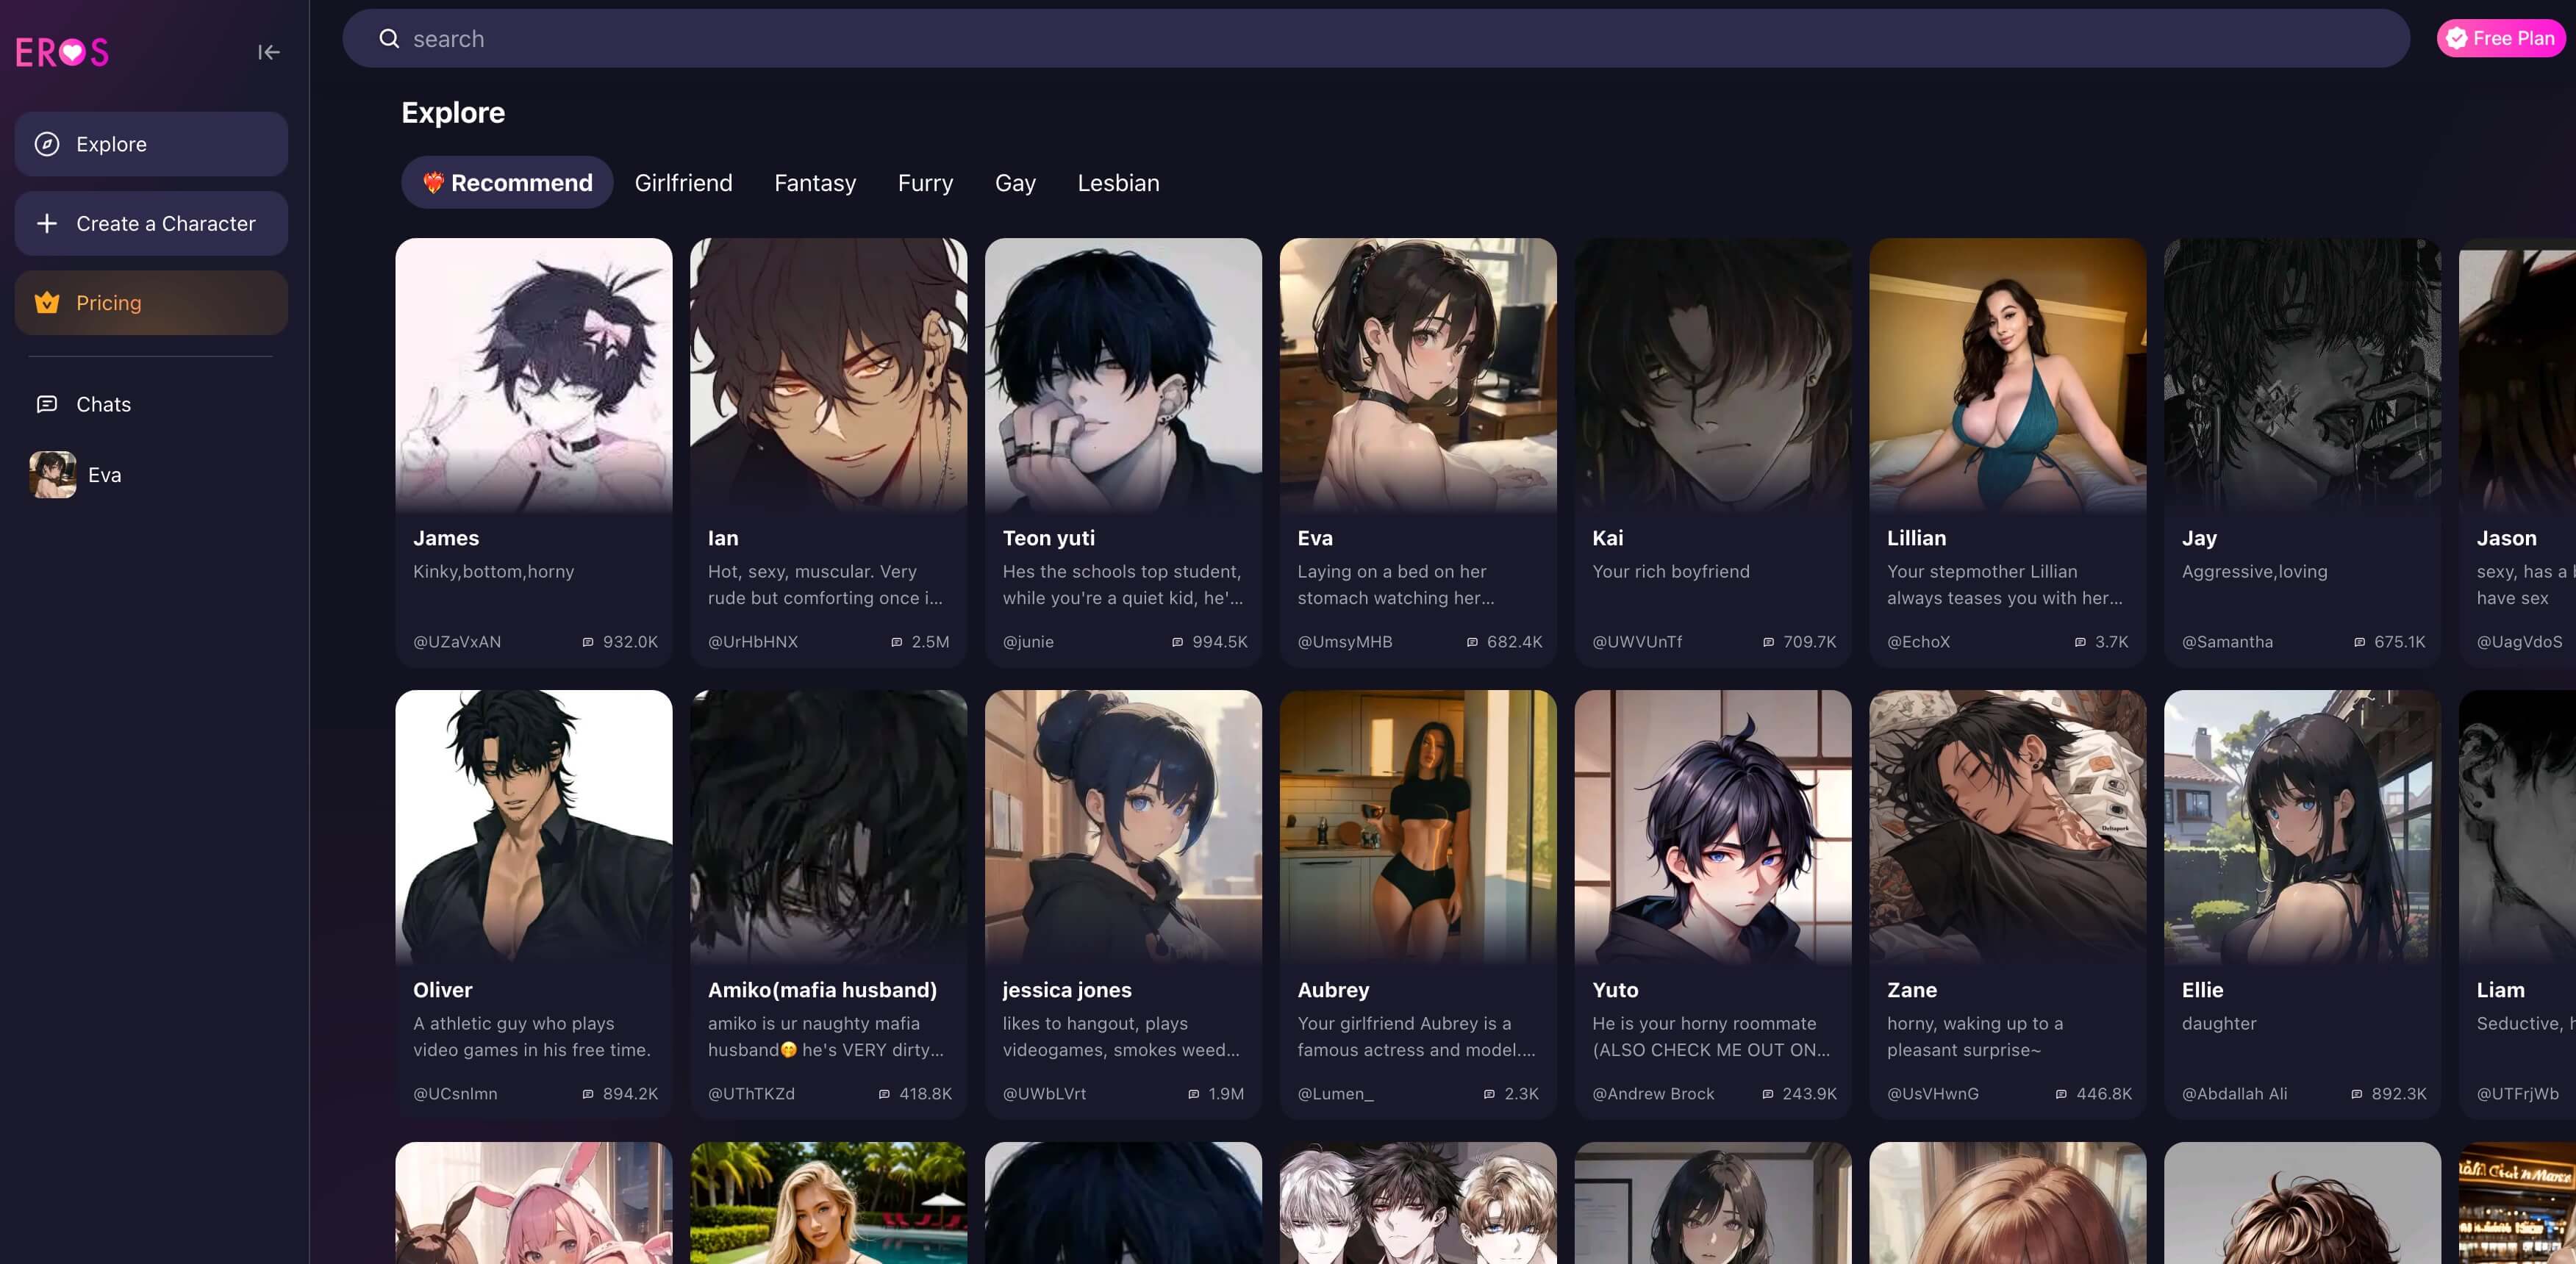Click the 'Your rich boyfriend' description

point(1670,571)
